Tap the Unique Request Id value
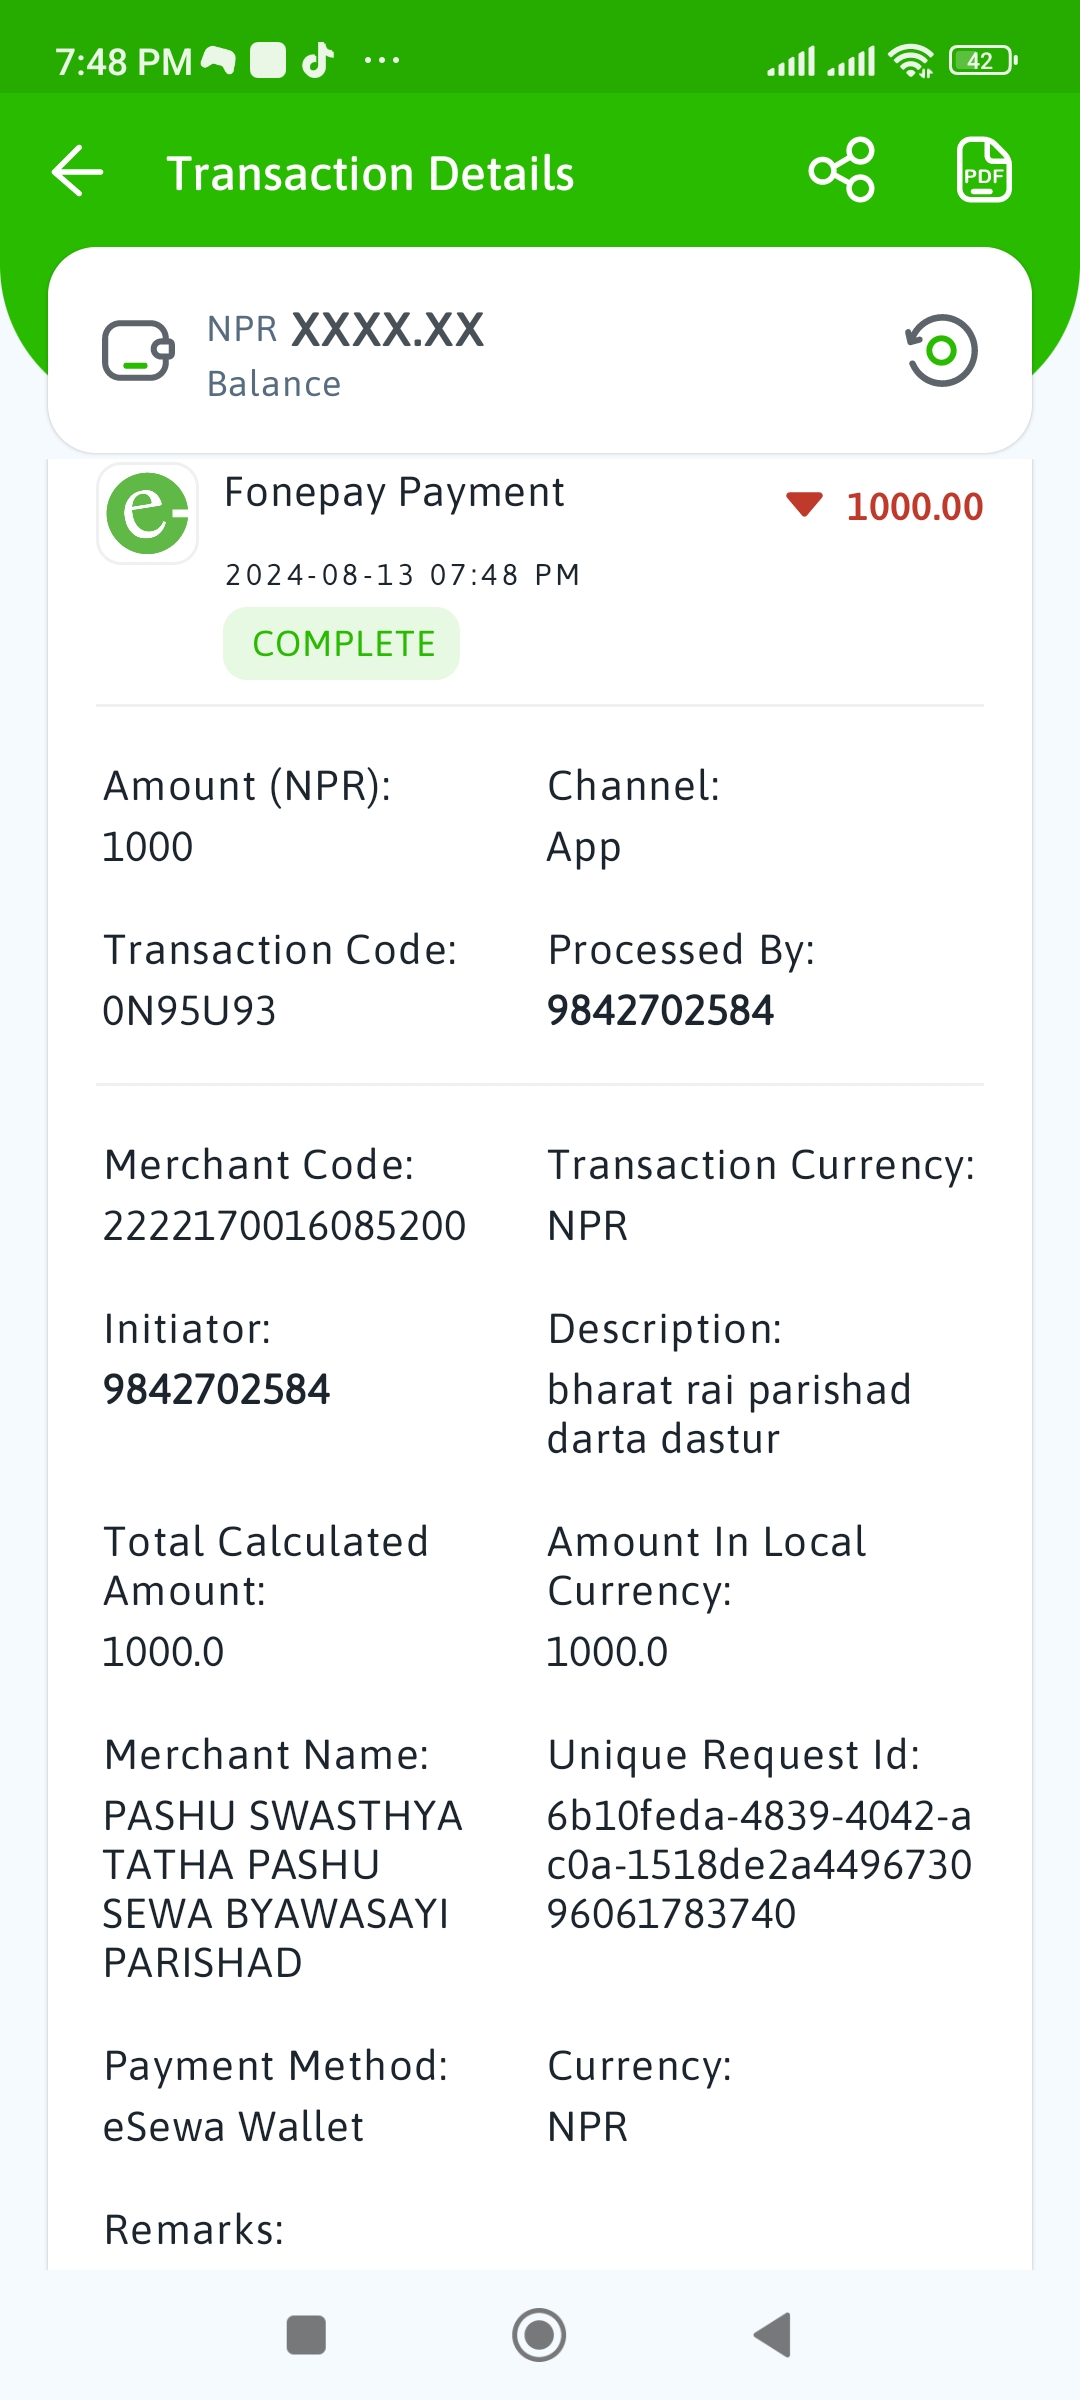The image size is (1080, 2400). click(760, 1865)
